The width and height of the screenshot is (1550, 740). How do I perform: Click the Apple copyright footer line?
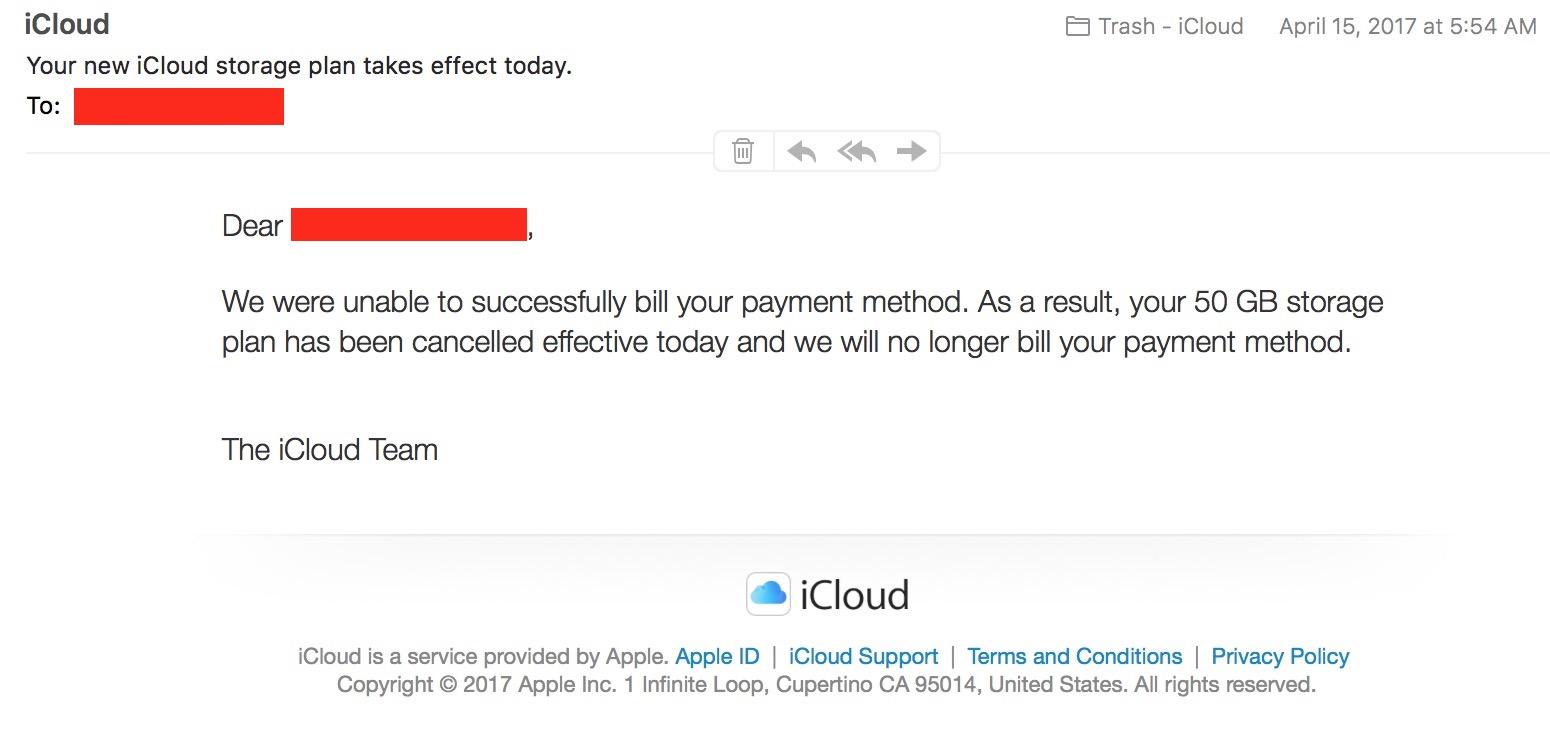pos(826,685)
